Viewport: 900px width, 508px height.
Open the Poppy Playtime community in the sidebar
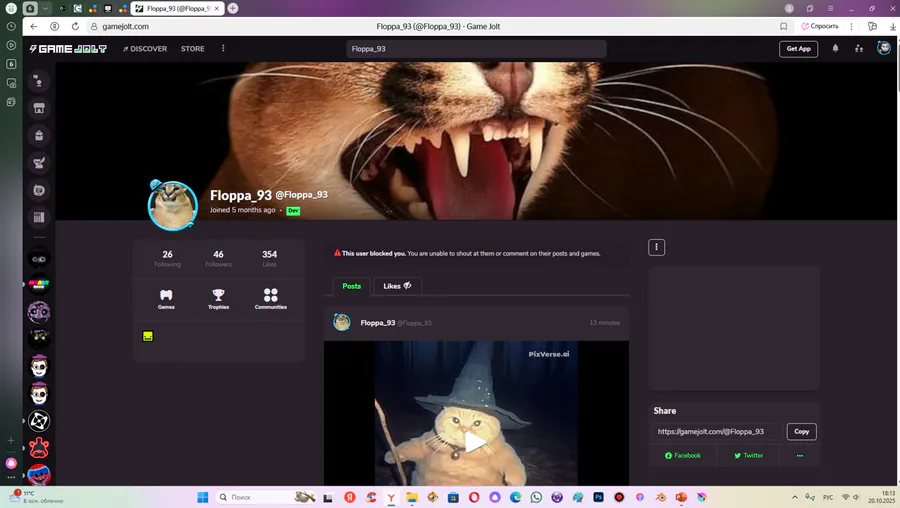coord(39,475)
